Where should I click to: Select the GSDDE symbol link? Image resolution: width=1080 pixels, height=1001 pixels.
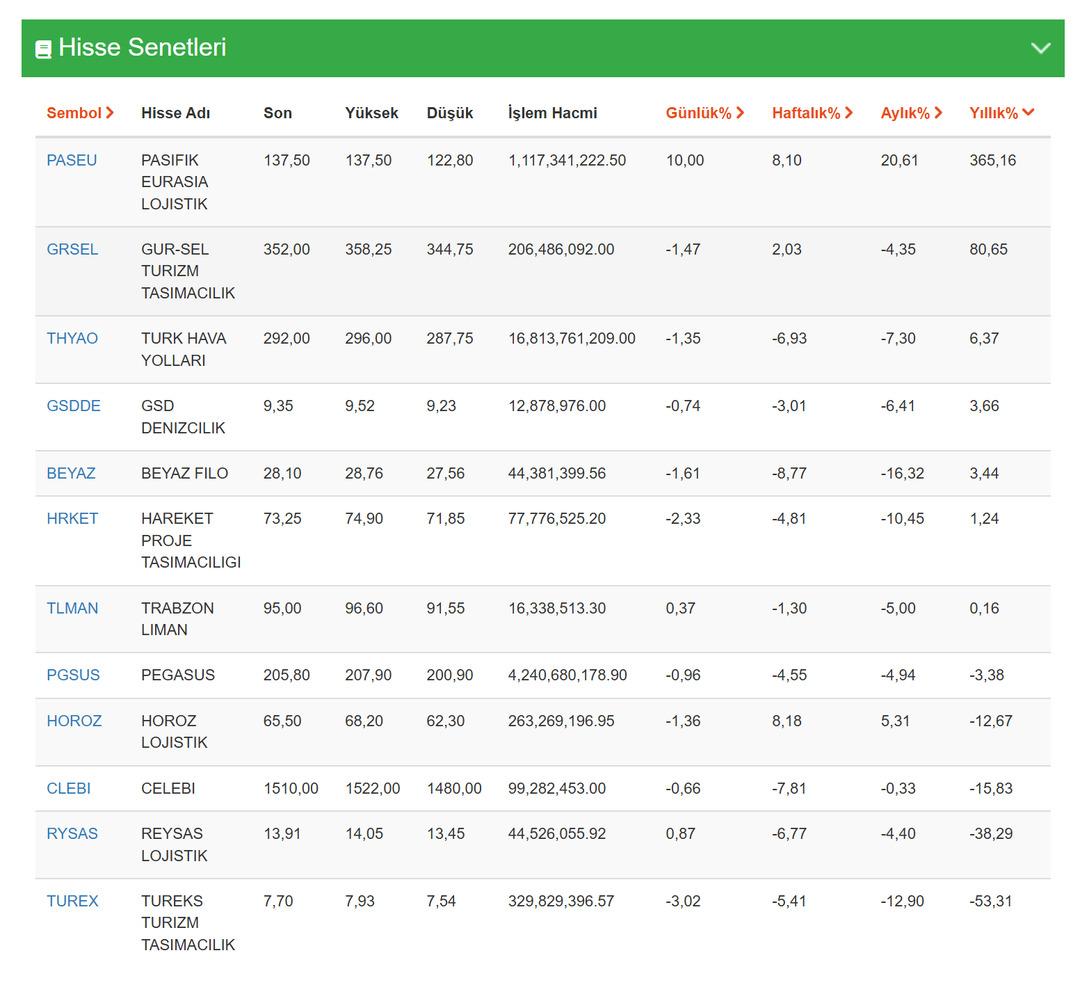(x=73, y=406)
